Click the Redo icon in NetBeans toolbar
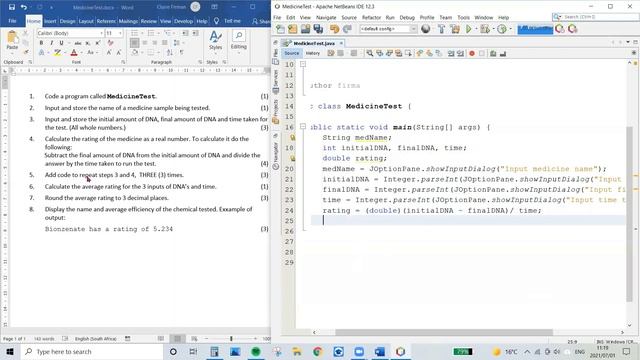The height and width of the screenshot is (360, 640). (x=347, y=29)
